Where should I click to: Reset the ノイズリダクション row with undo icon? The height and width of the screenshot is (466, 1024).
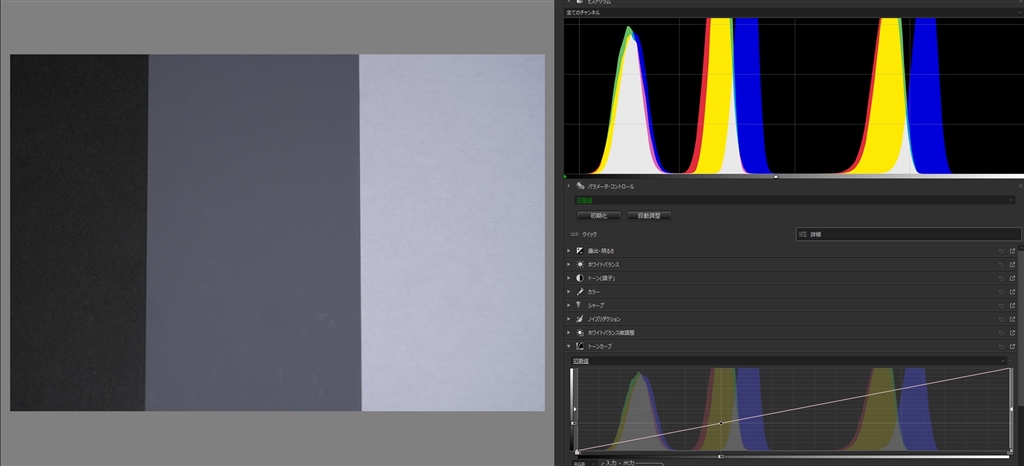1001,319
